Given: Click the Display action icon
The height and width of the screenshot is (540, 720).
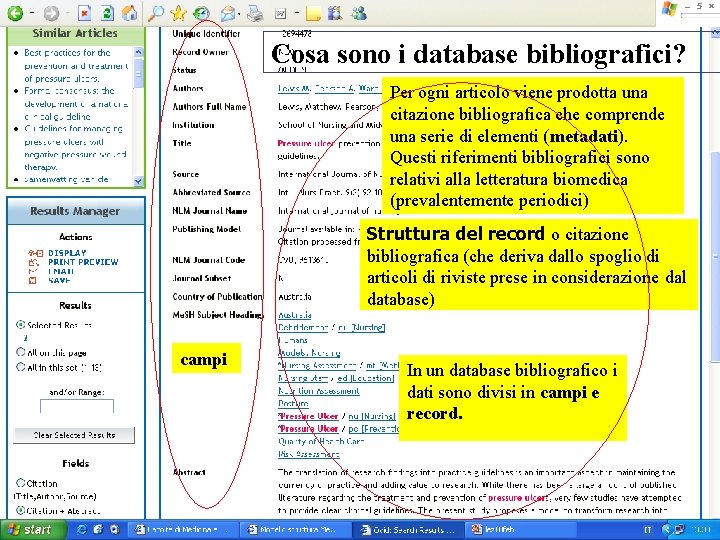Looking at the screenshot, I should [x=35, y=253].
